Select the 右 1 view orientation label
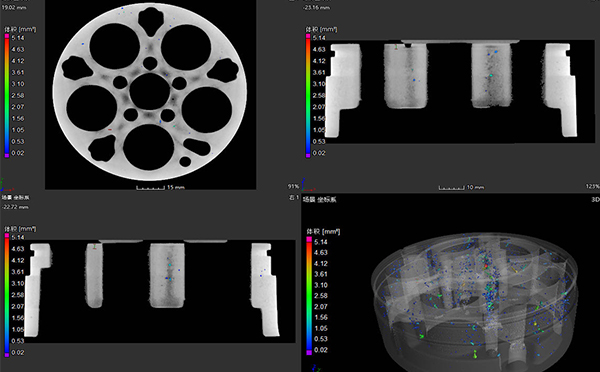This screenshot has width=600, height=372. pos(294,197)
